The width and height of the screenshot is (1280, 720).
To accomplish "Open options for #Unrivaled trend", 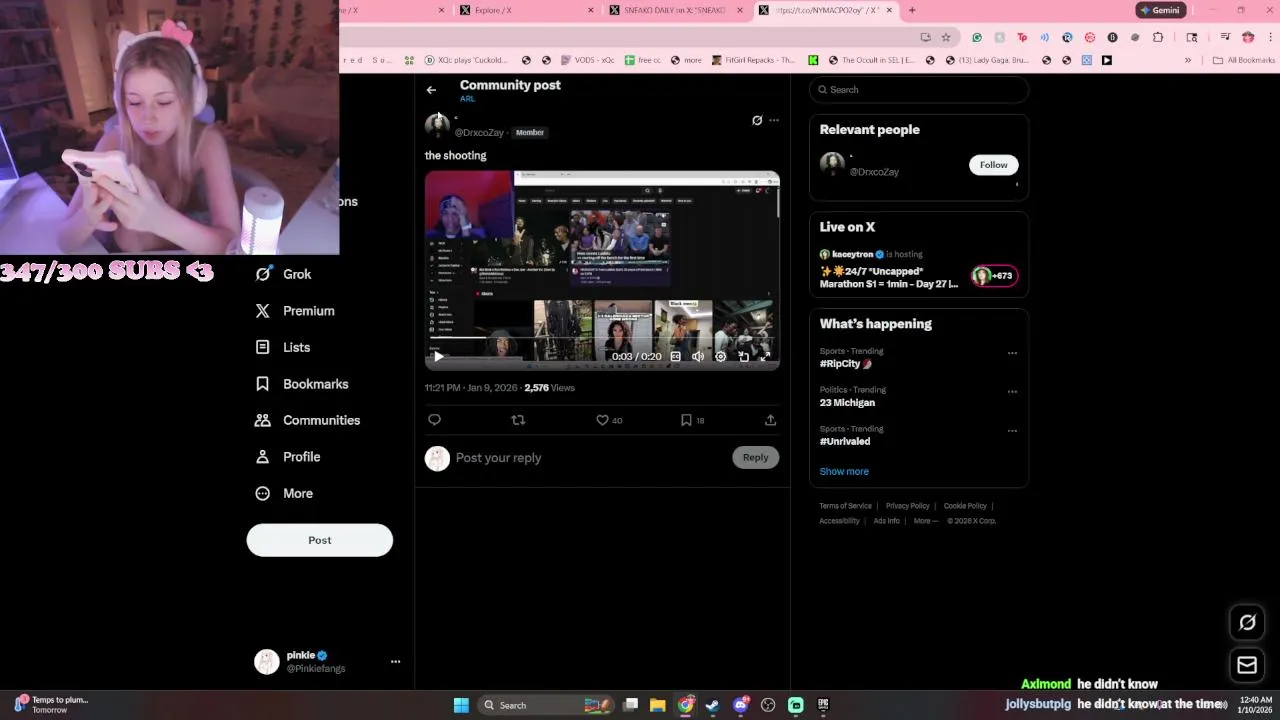I will click(x=1012, y=431).
